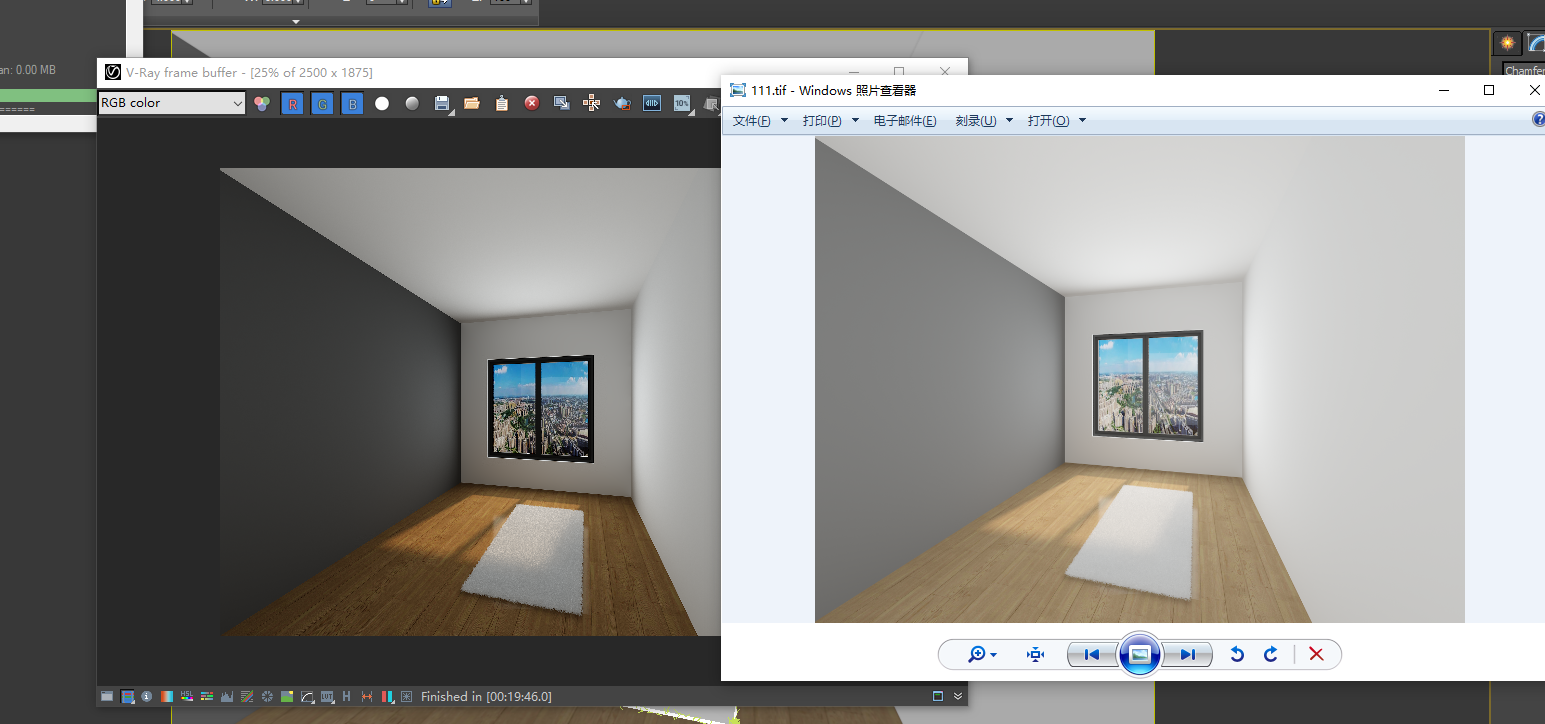Click the link VFB to PDPlayer icon

click(652, 103)
